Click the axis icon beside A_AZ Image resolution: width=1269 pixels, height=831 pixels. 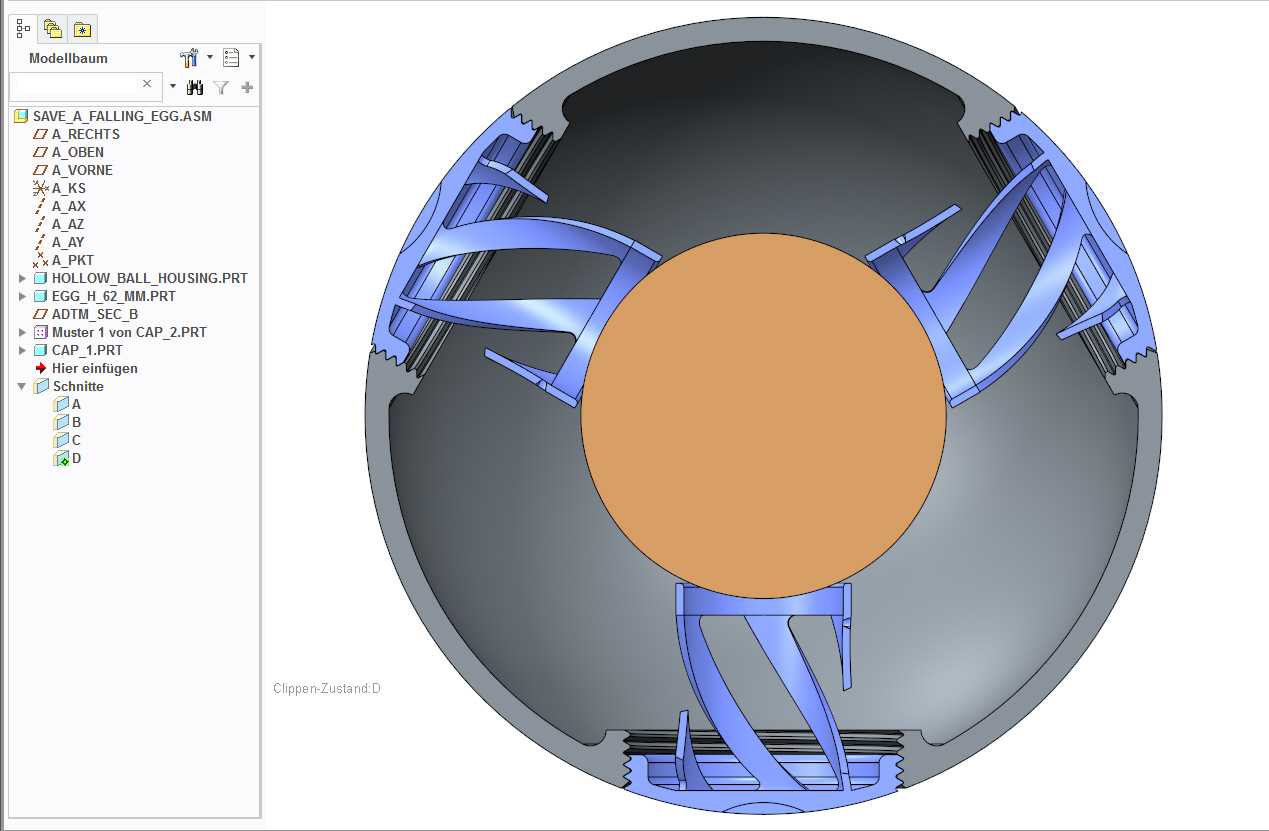coord(41,224)
